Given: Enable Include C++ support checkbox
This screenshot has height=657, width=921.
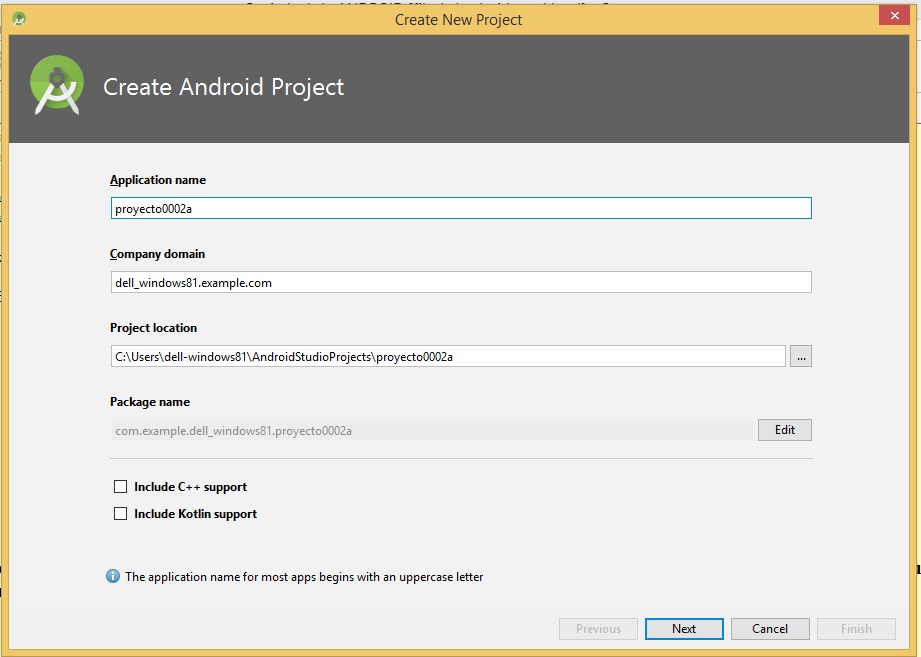Looking at the screenshot, I should [121, 487].
